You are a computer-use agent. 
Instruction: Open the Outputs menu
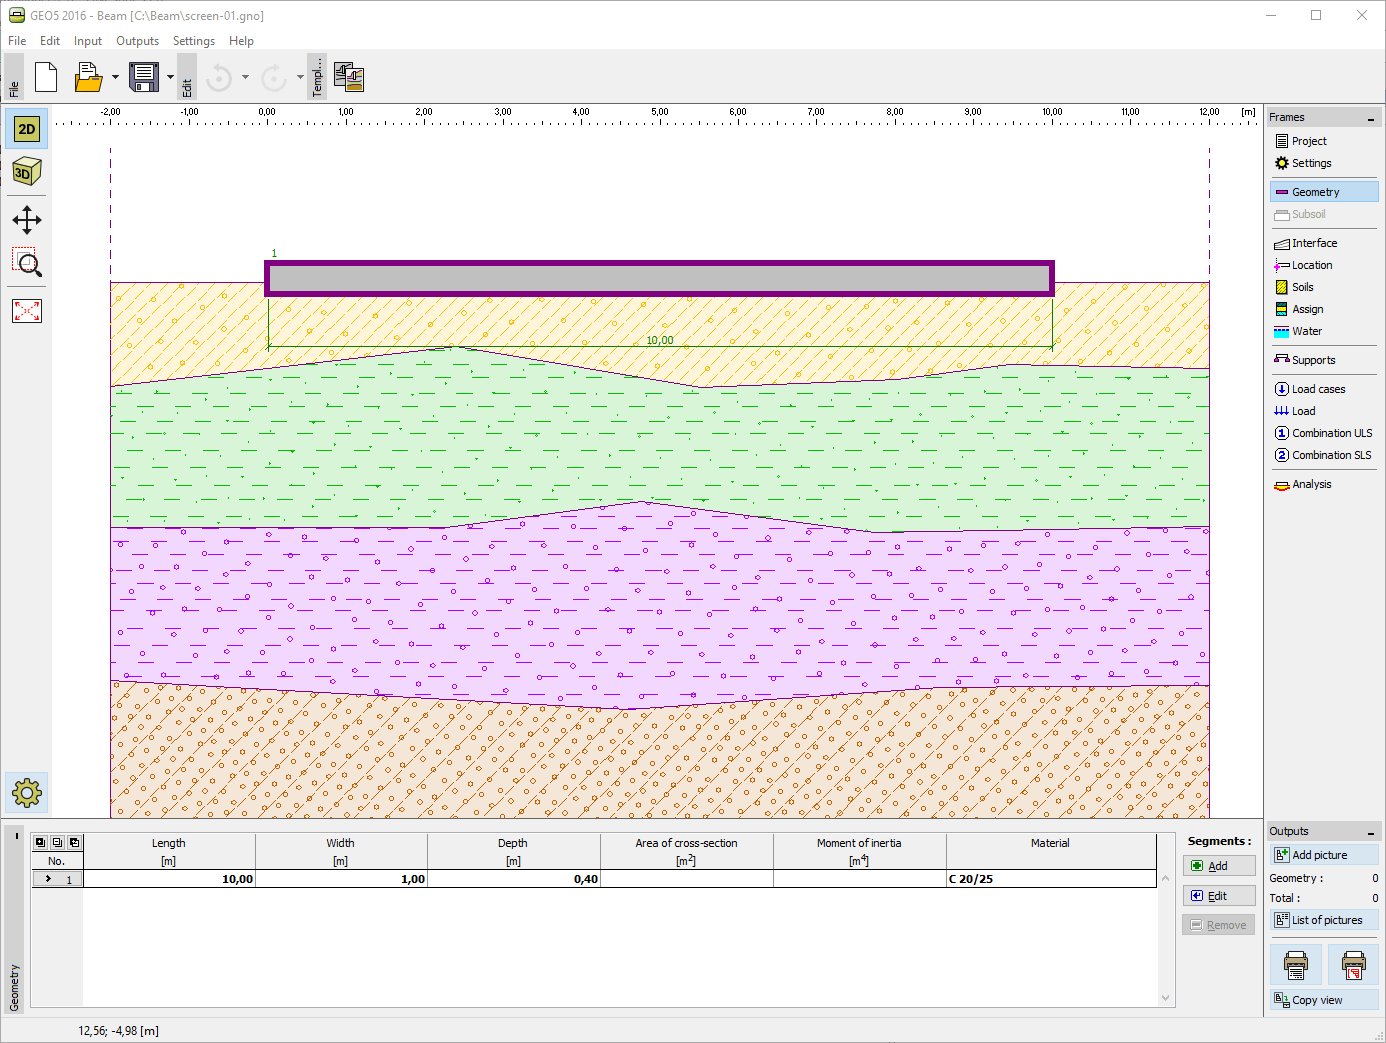point(137,41)
